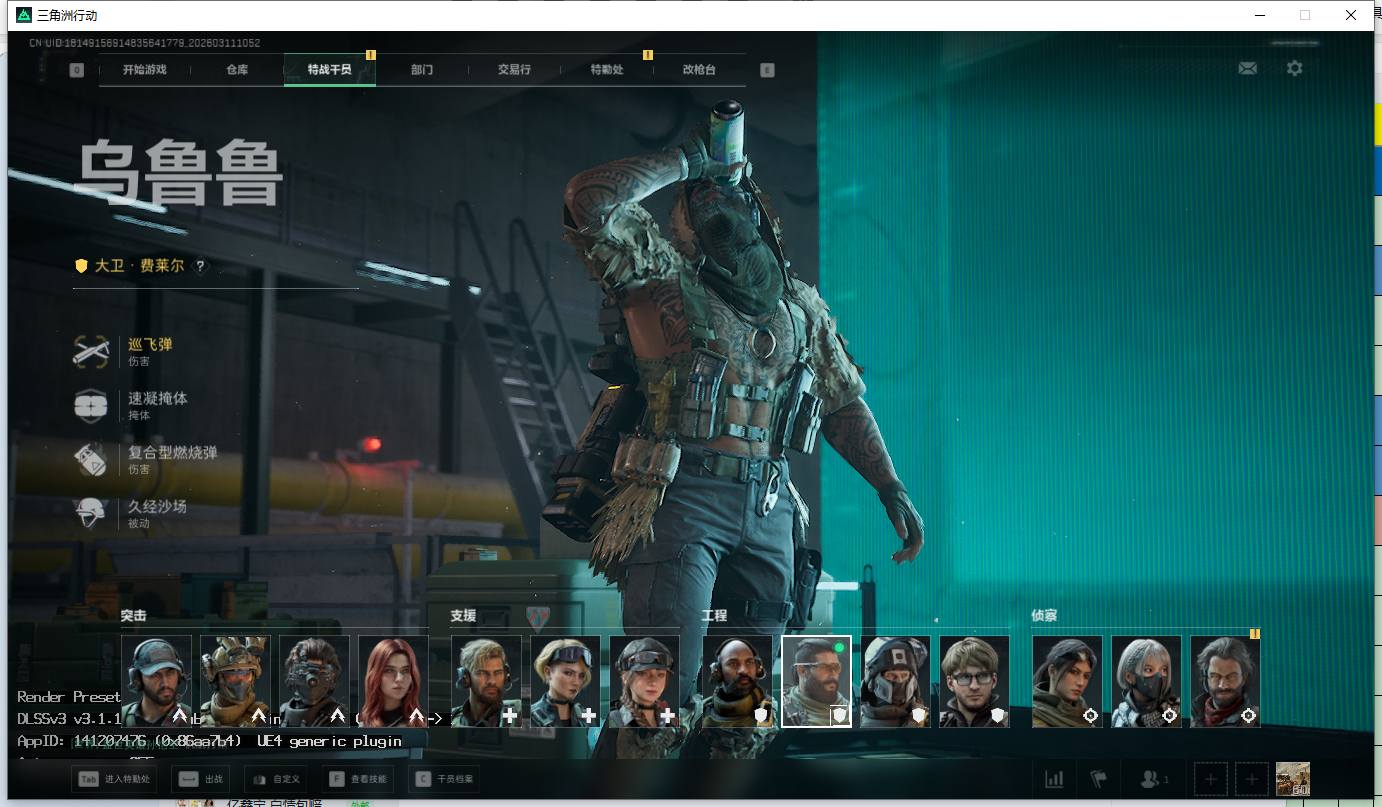
Task: Open the 特勤处 tab
Action: (607, 70)
